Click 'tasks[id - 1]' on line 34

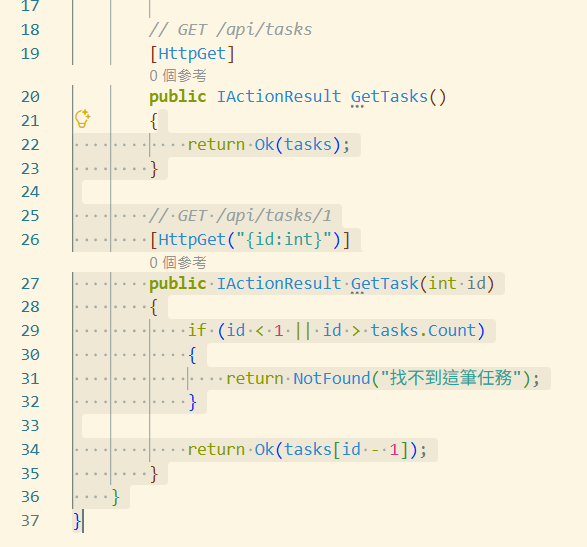[346, 450]
